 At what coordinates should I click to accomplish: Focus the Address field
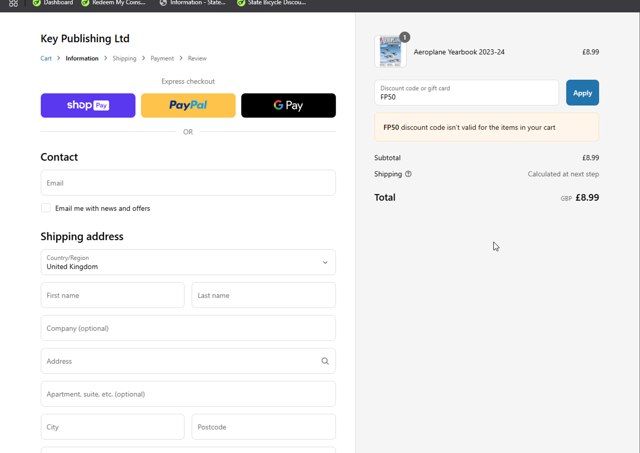[188, 361]
